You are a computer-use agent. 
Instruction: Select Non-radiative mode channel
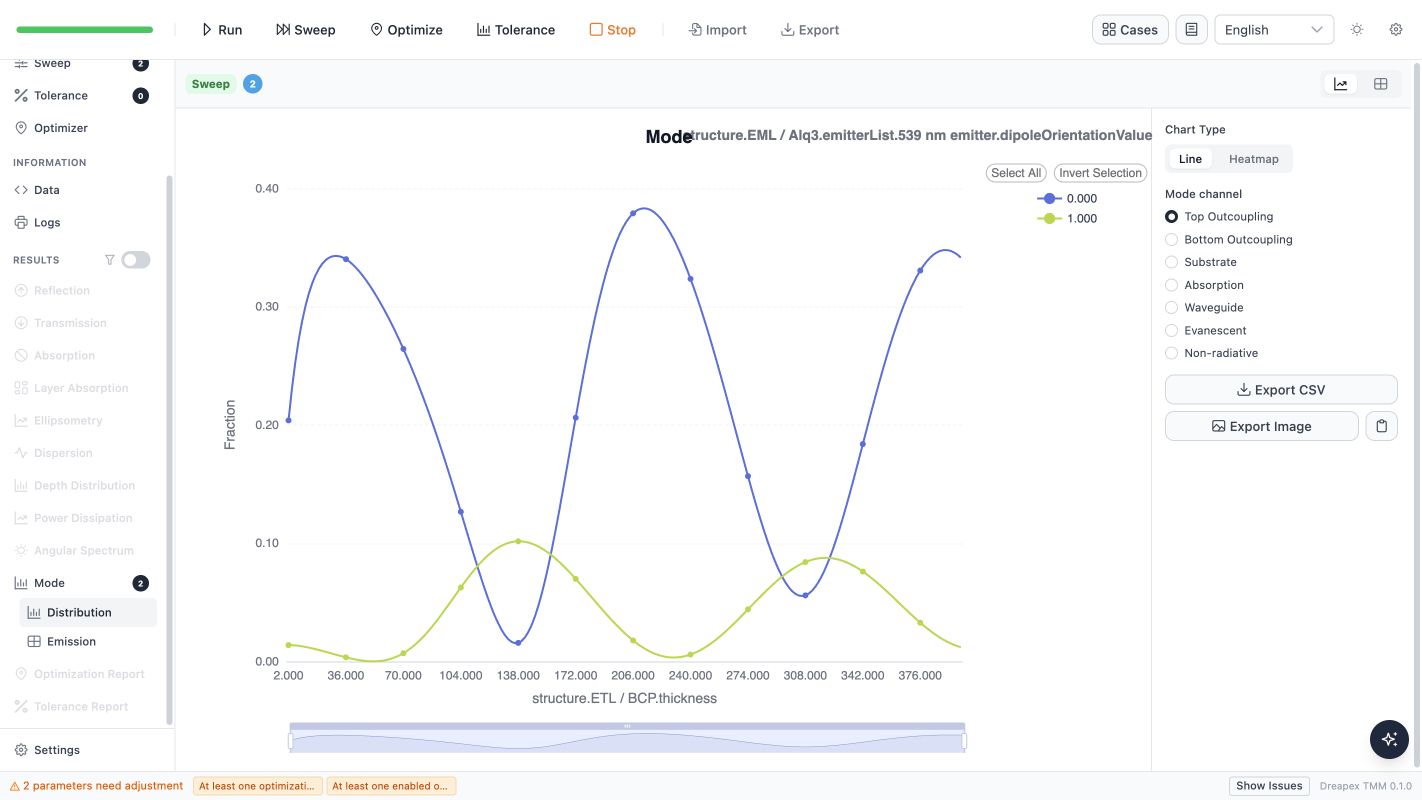(x=1212, y=353)
